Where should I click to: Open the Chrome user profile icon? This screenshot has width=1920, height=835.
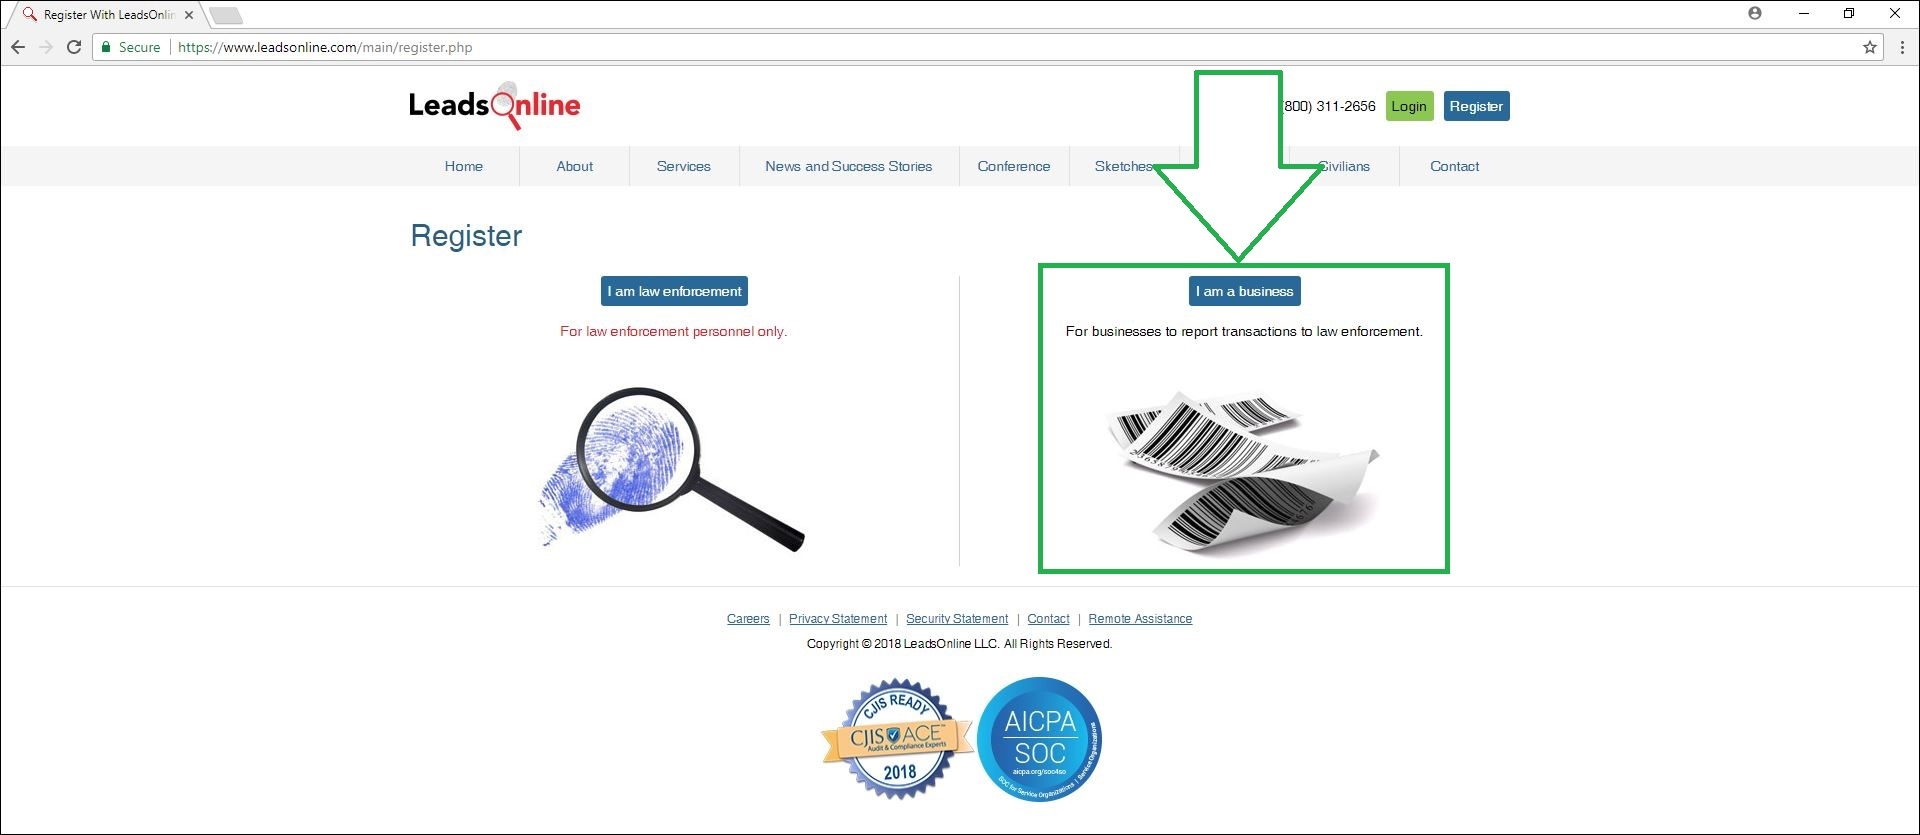click(x=1755, y=13)
